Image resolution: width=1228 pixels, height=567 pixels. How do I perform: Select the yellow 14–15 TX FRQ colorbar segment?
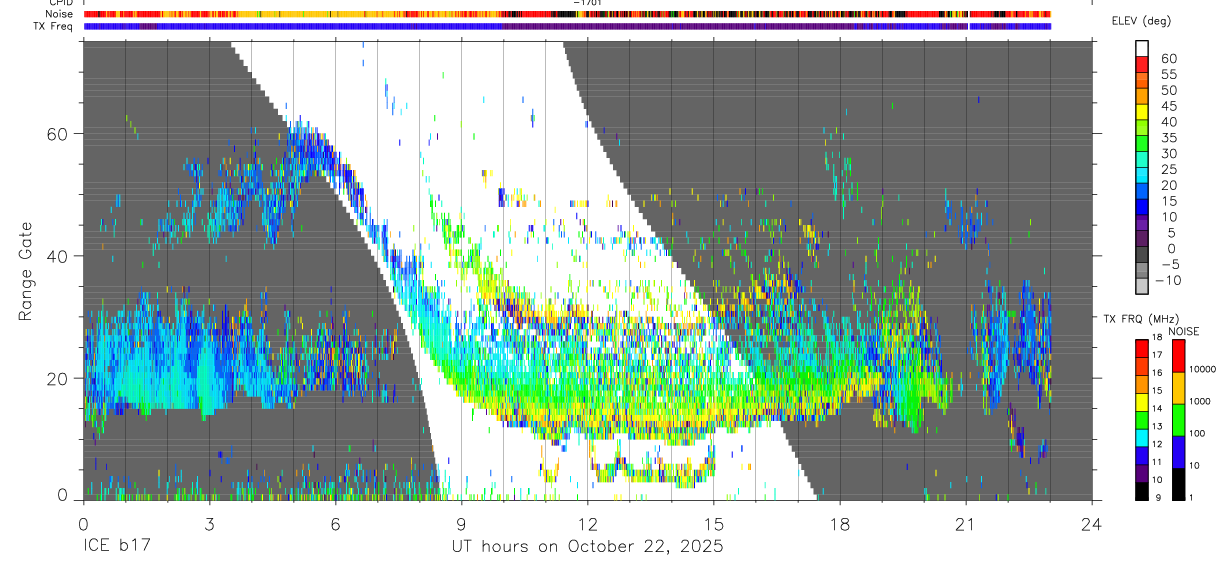click(x=1142, y=403)
